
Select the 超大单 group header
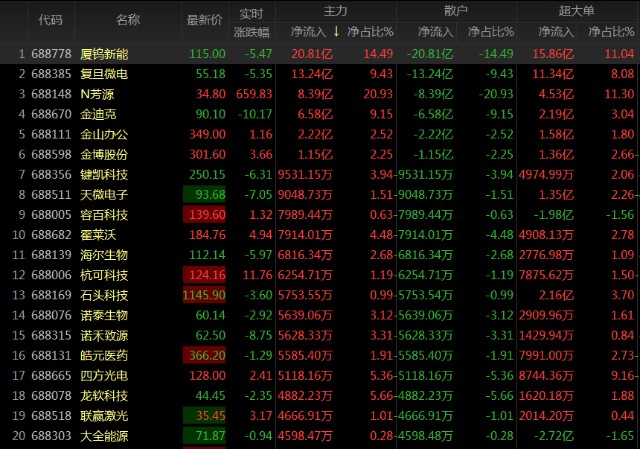tap(576, 11)
